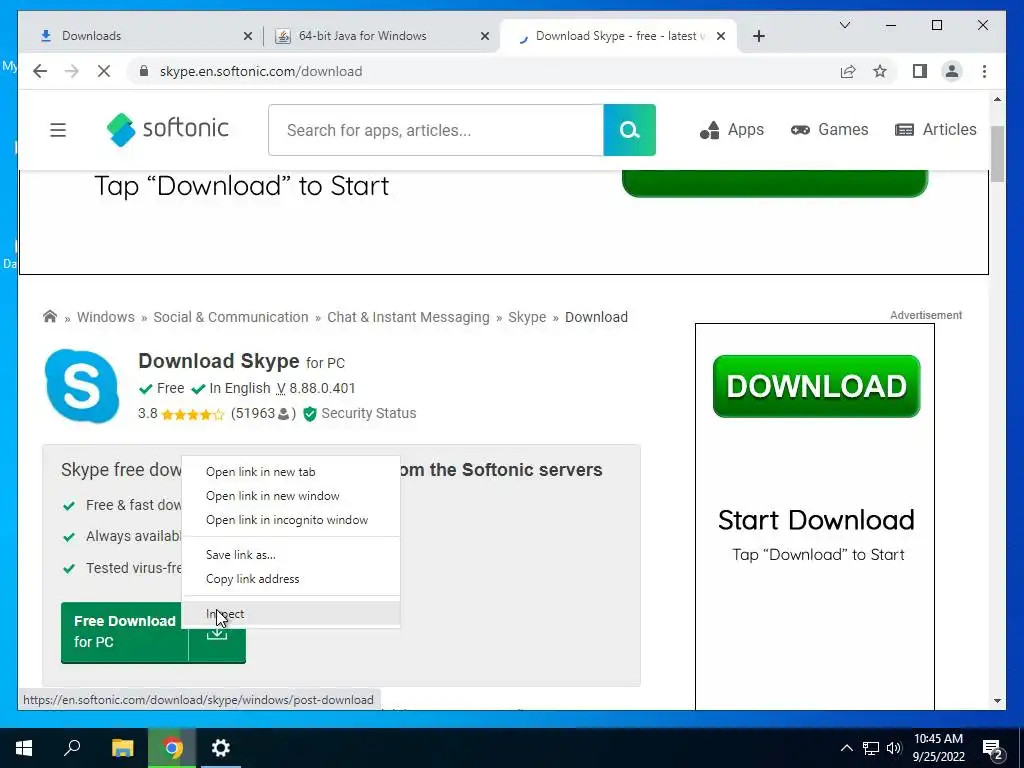Close the 64-bit Java for Windows tab
Viewport: 1024px width, 768px height.
pos(485,36)
